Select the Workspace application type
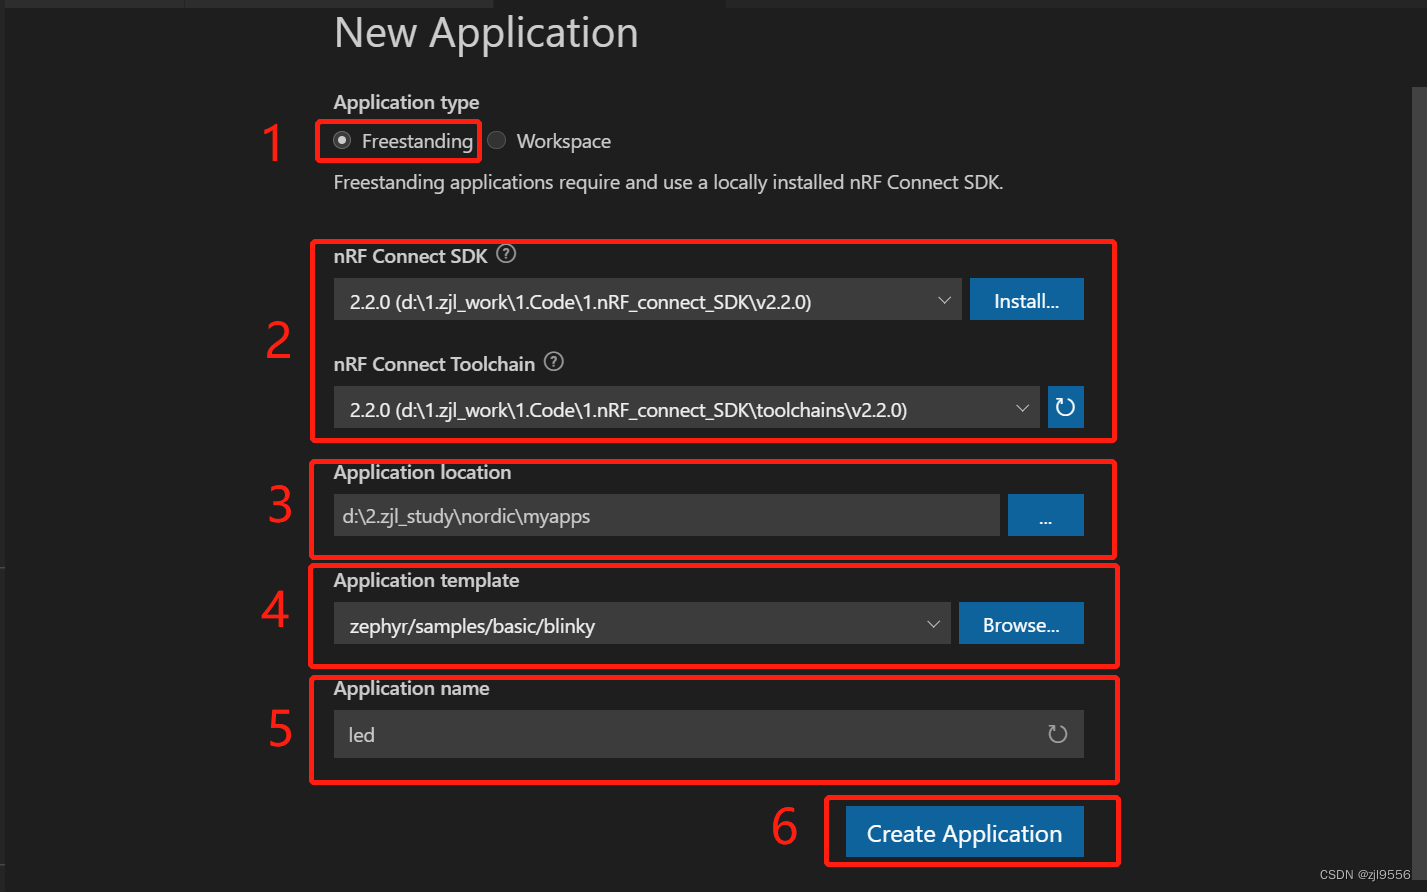This screenshot has width=1427, height=892. pos(496,141)
